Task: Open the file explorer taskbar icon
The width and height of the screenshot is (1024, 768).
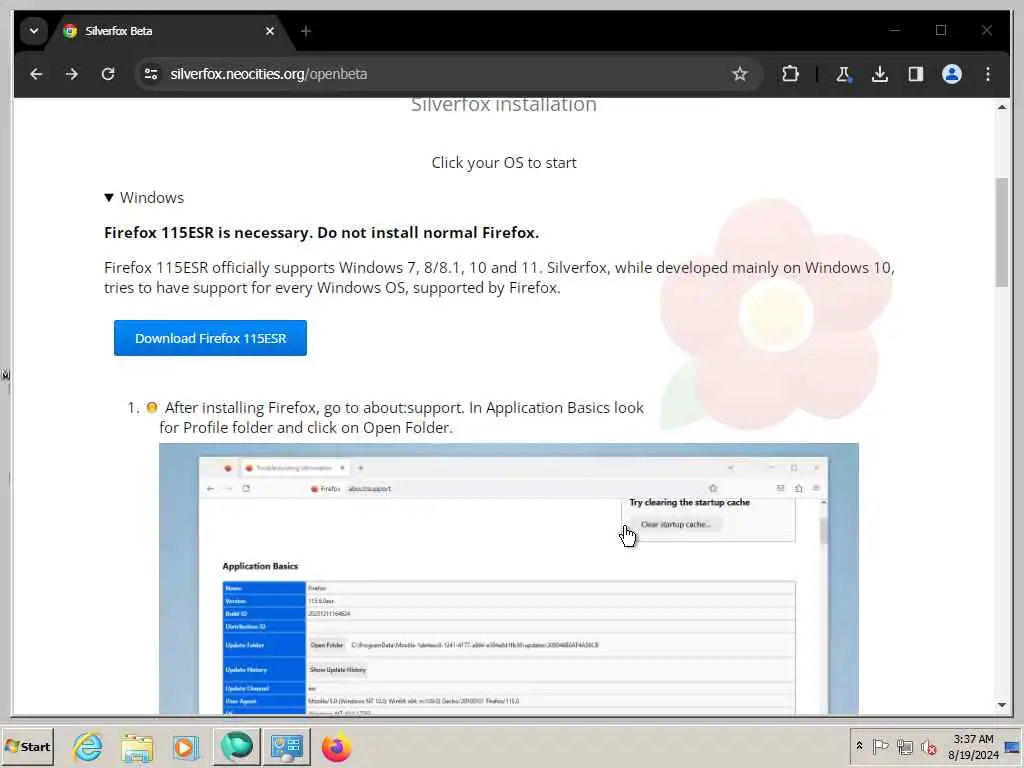Action: [x=136, y=747]
